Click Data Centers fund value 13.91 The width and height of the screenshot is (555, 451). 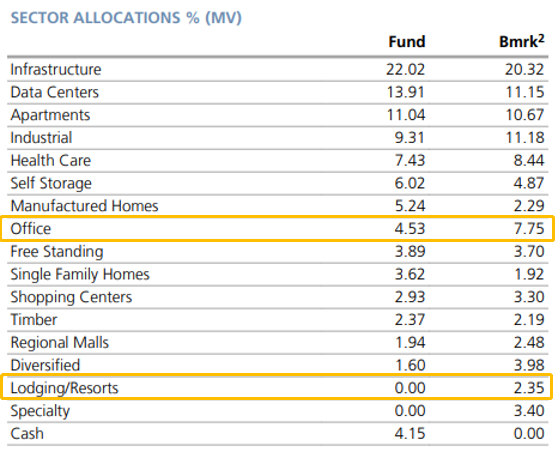pos(406,92)
